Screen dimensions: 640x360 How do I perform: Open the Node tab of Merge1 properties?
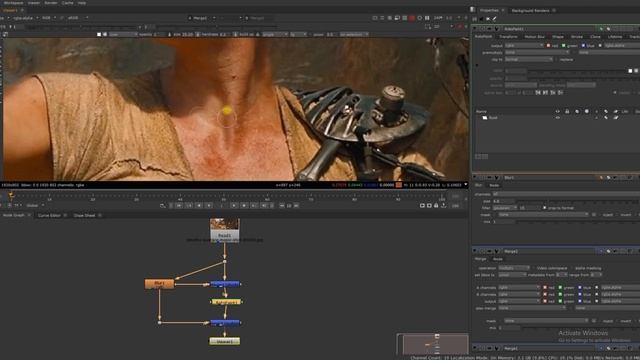498,259
